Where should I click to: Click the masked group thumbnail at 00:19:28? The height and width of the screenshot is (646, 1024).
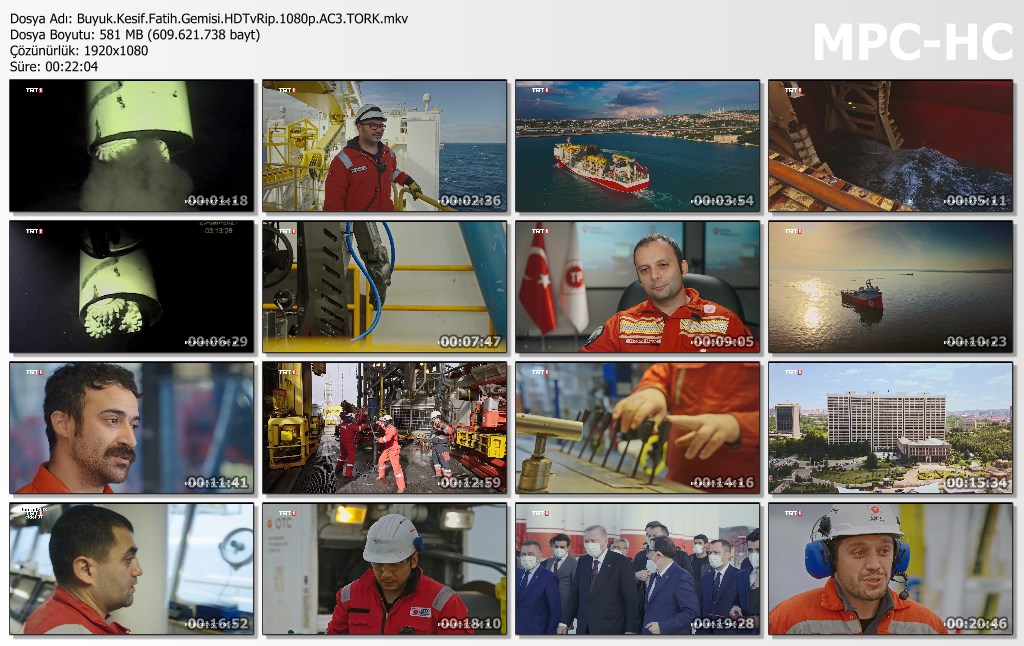pos(638,569)
